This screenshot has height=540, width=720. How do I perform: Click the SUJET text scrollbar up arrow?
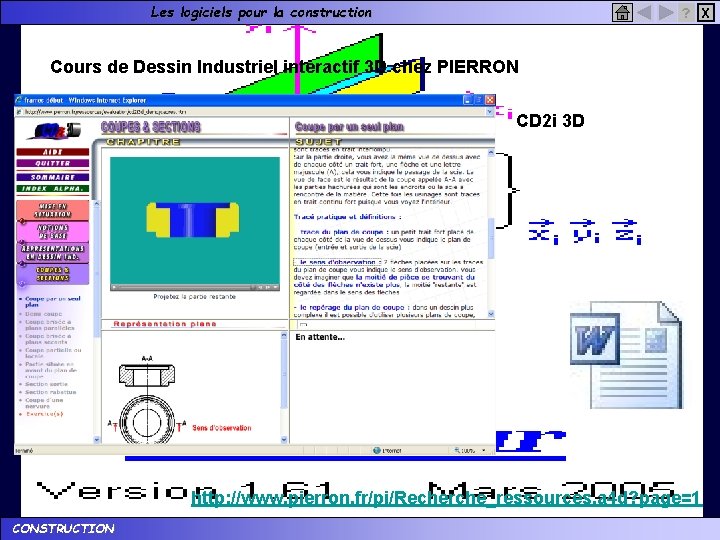[x=491, y=152]
